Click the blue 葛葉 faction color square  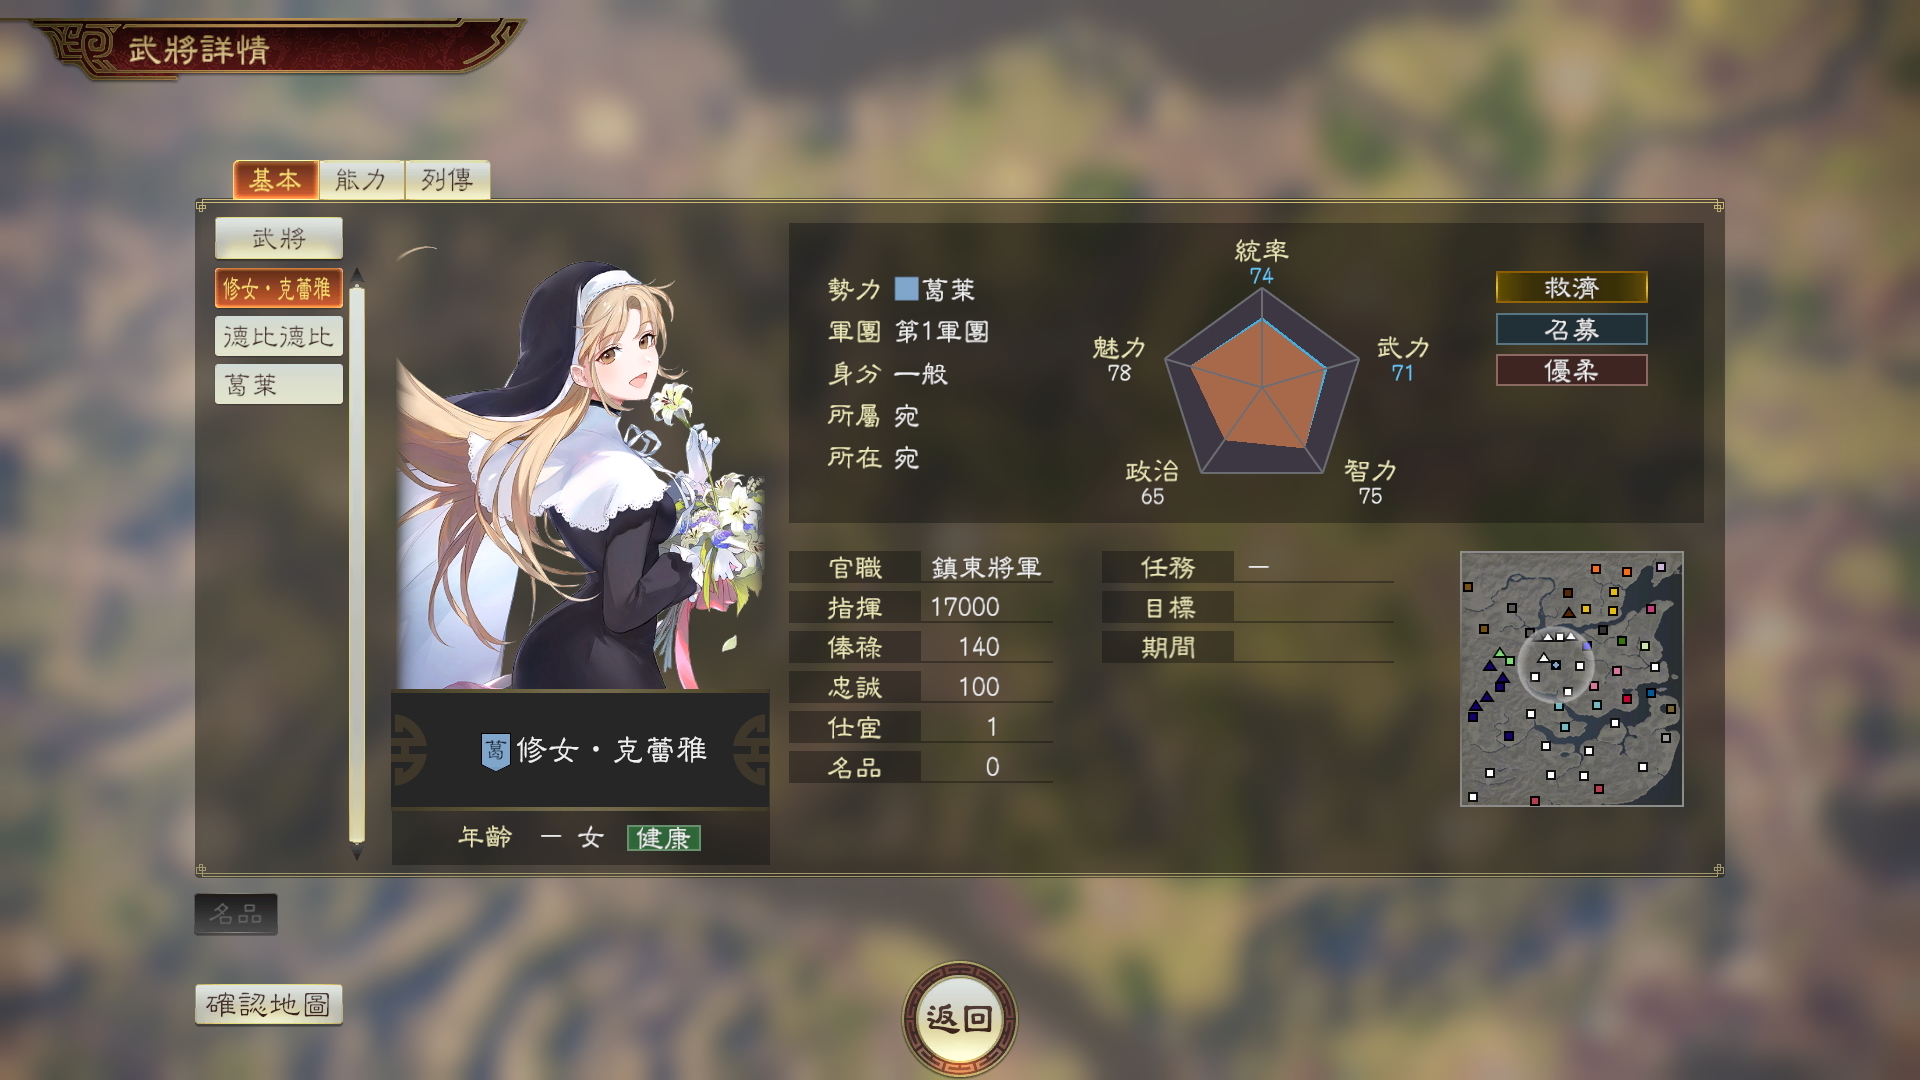(906, 289)
